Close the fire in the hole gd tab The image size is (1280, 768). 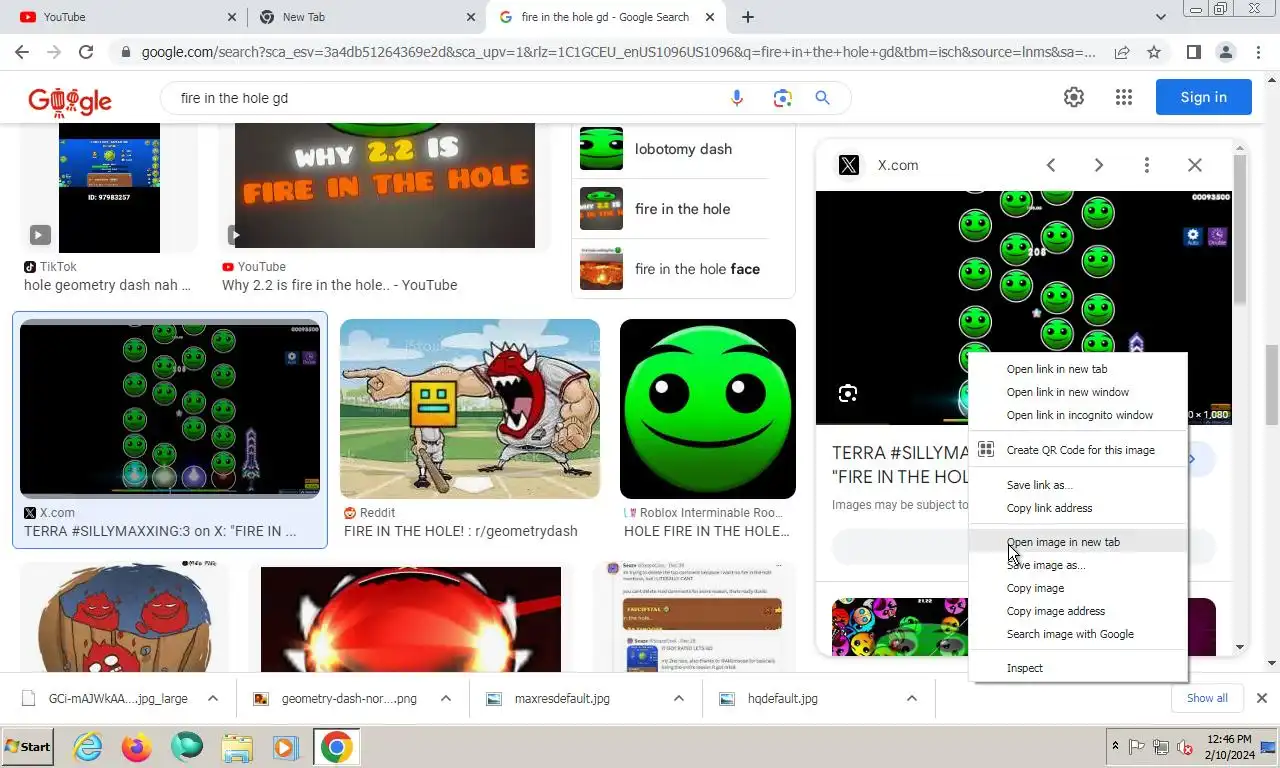click(x=710, y=17)
